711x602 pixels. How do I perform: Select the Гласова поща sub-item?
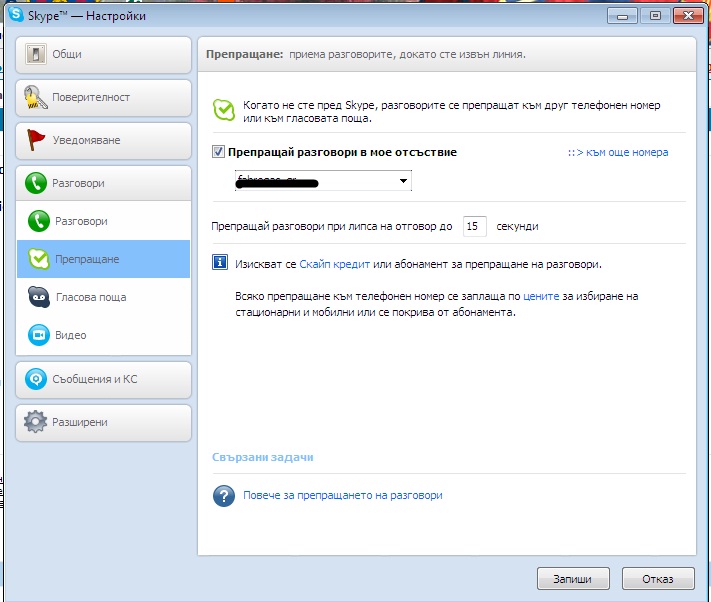point(103,297)
